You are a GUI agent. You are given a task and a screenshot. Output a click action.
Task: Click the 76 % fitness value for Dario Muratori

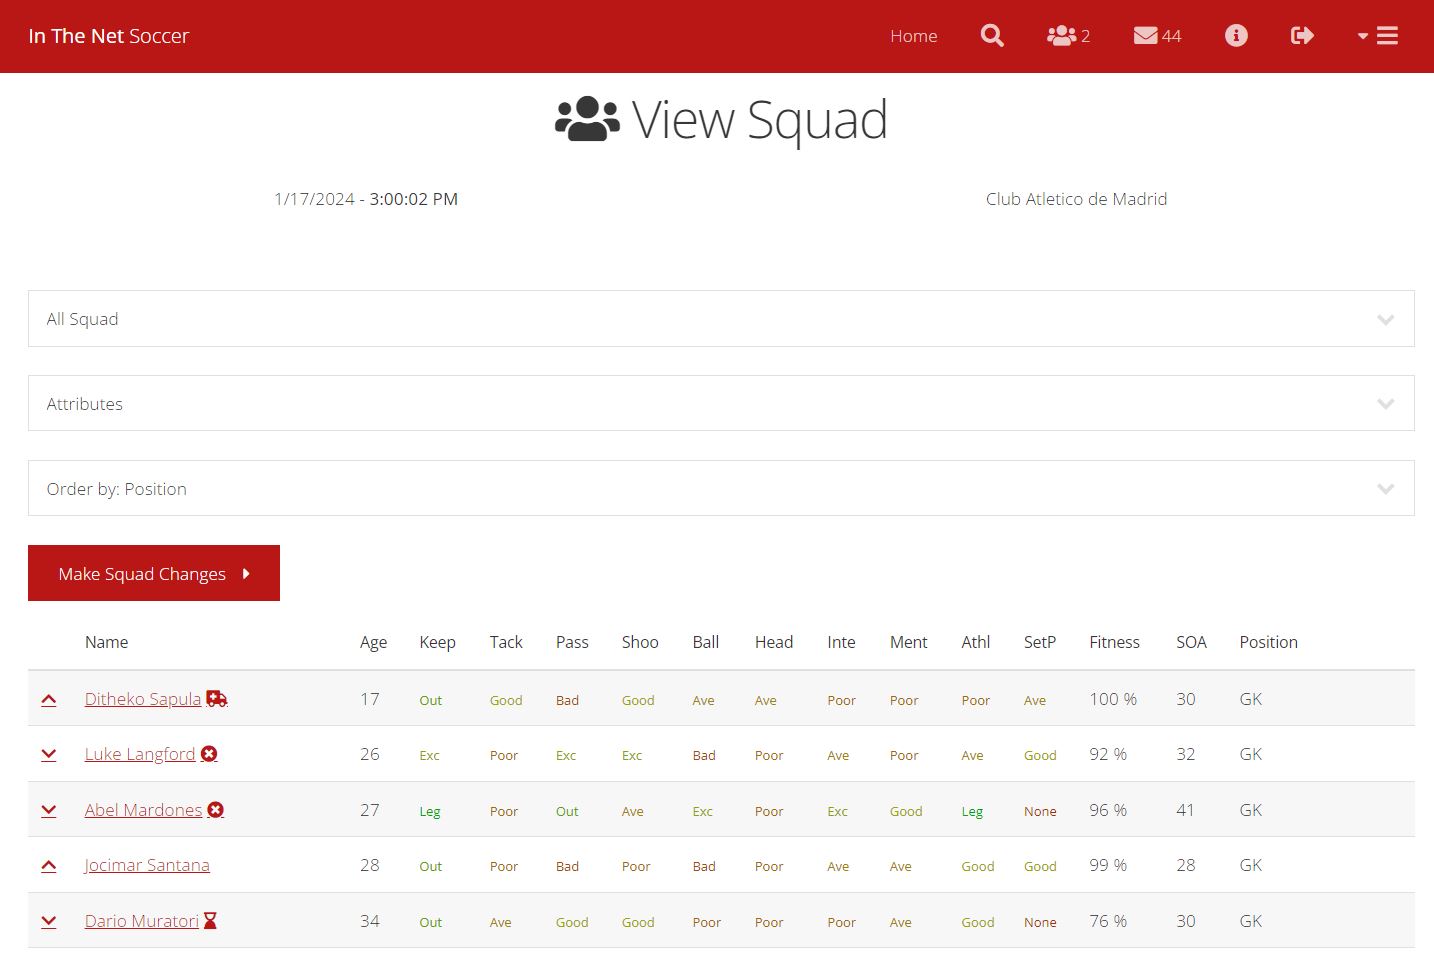point(1108,921)
